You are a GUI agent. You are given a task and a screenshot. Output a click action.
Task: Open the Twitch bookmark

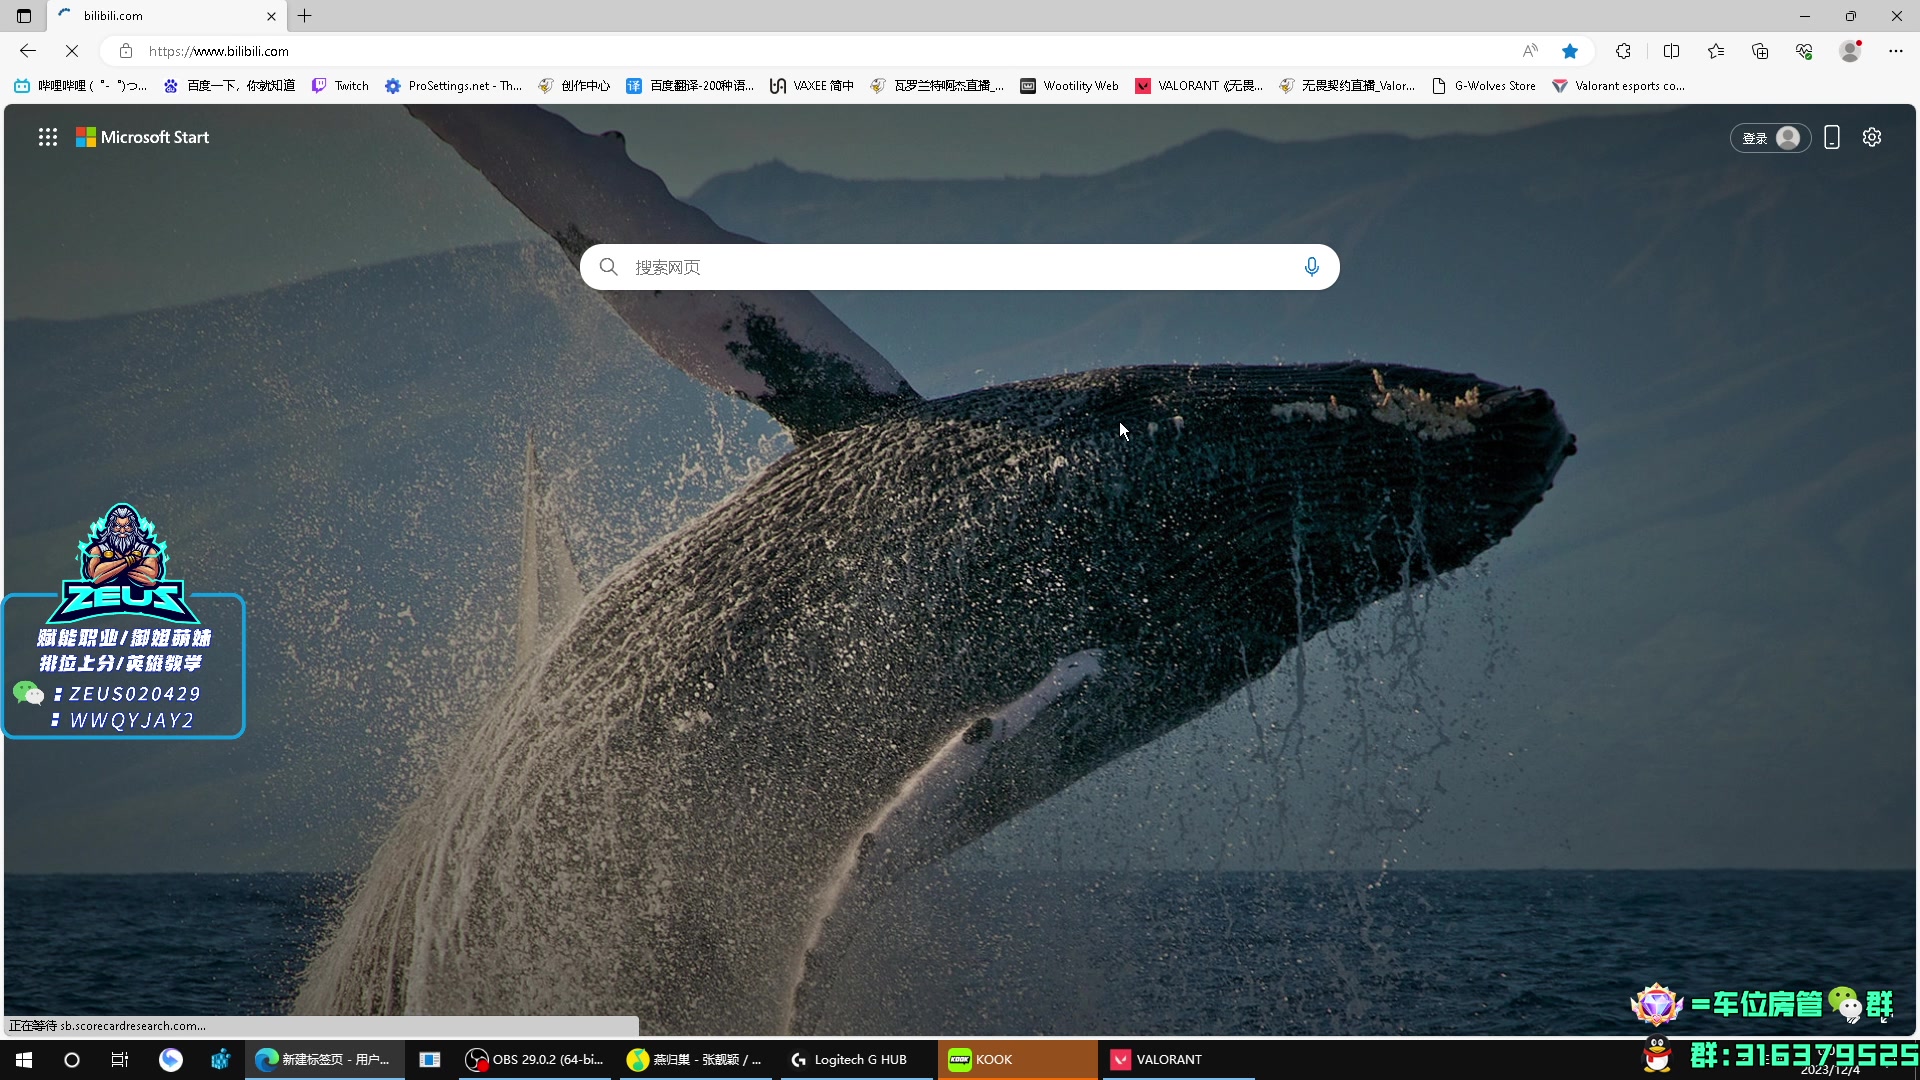[340, 86]
